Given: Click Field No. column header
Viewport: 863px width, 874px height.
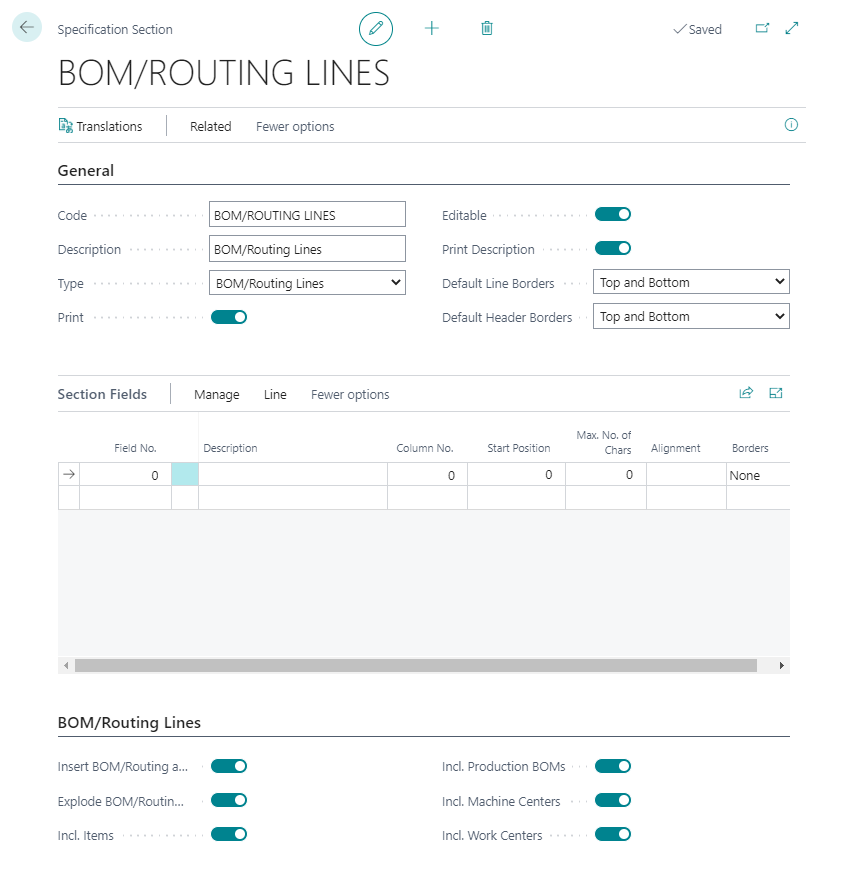Looking at the screenshot, I should pos(135,448).
